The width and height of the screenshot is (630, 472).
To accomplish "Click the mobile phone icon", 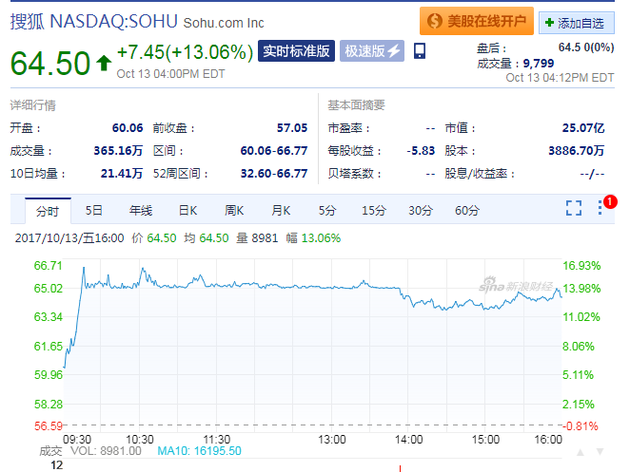I will (419, 51).
